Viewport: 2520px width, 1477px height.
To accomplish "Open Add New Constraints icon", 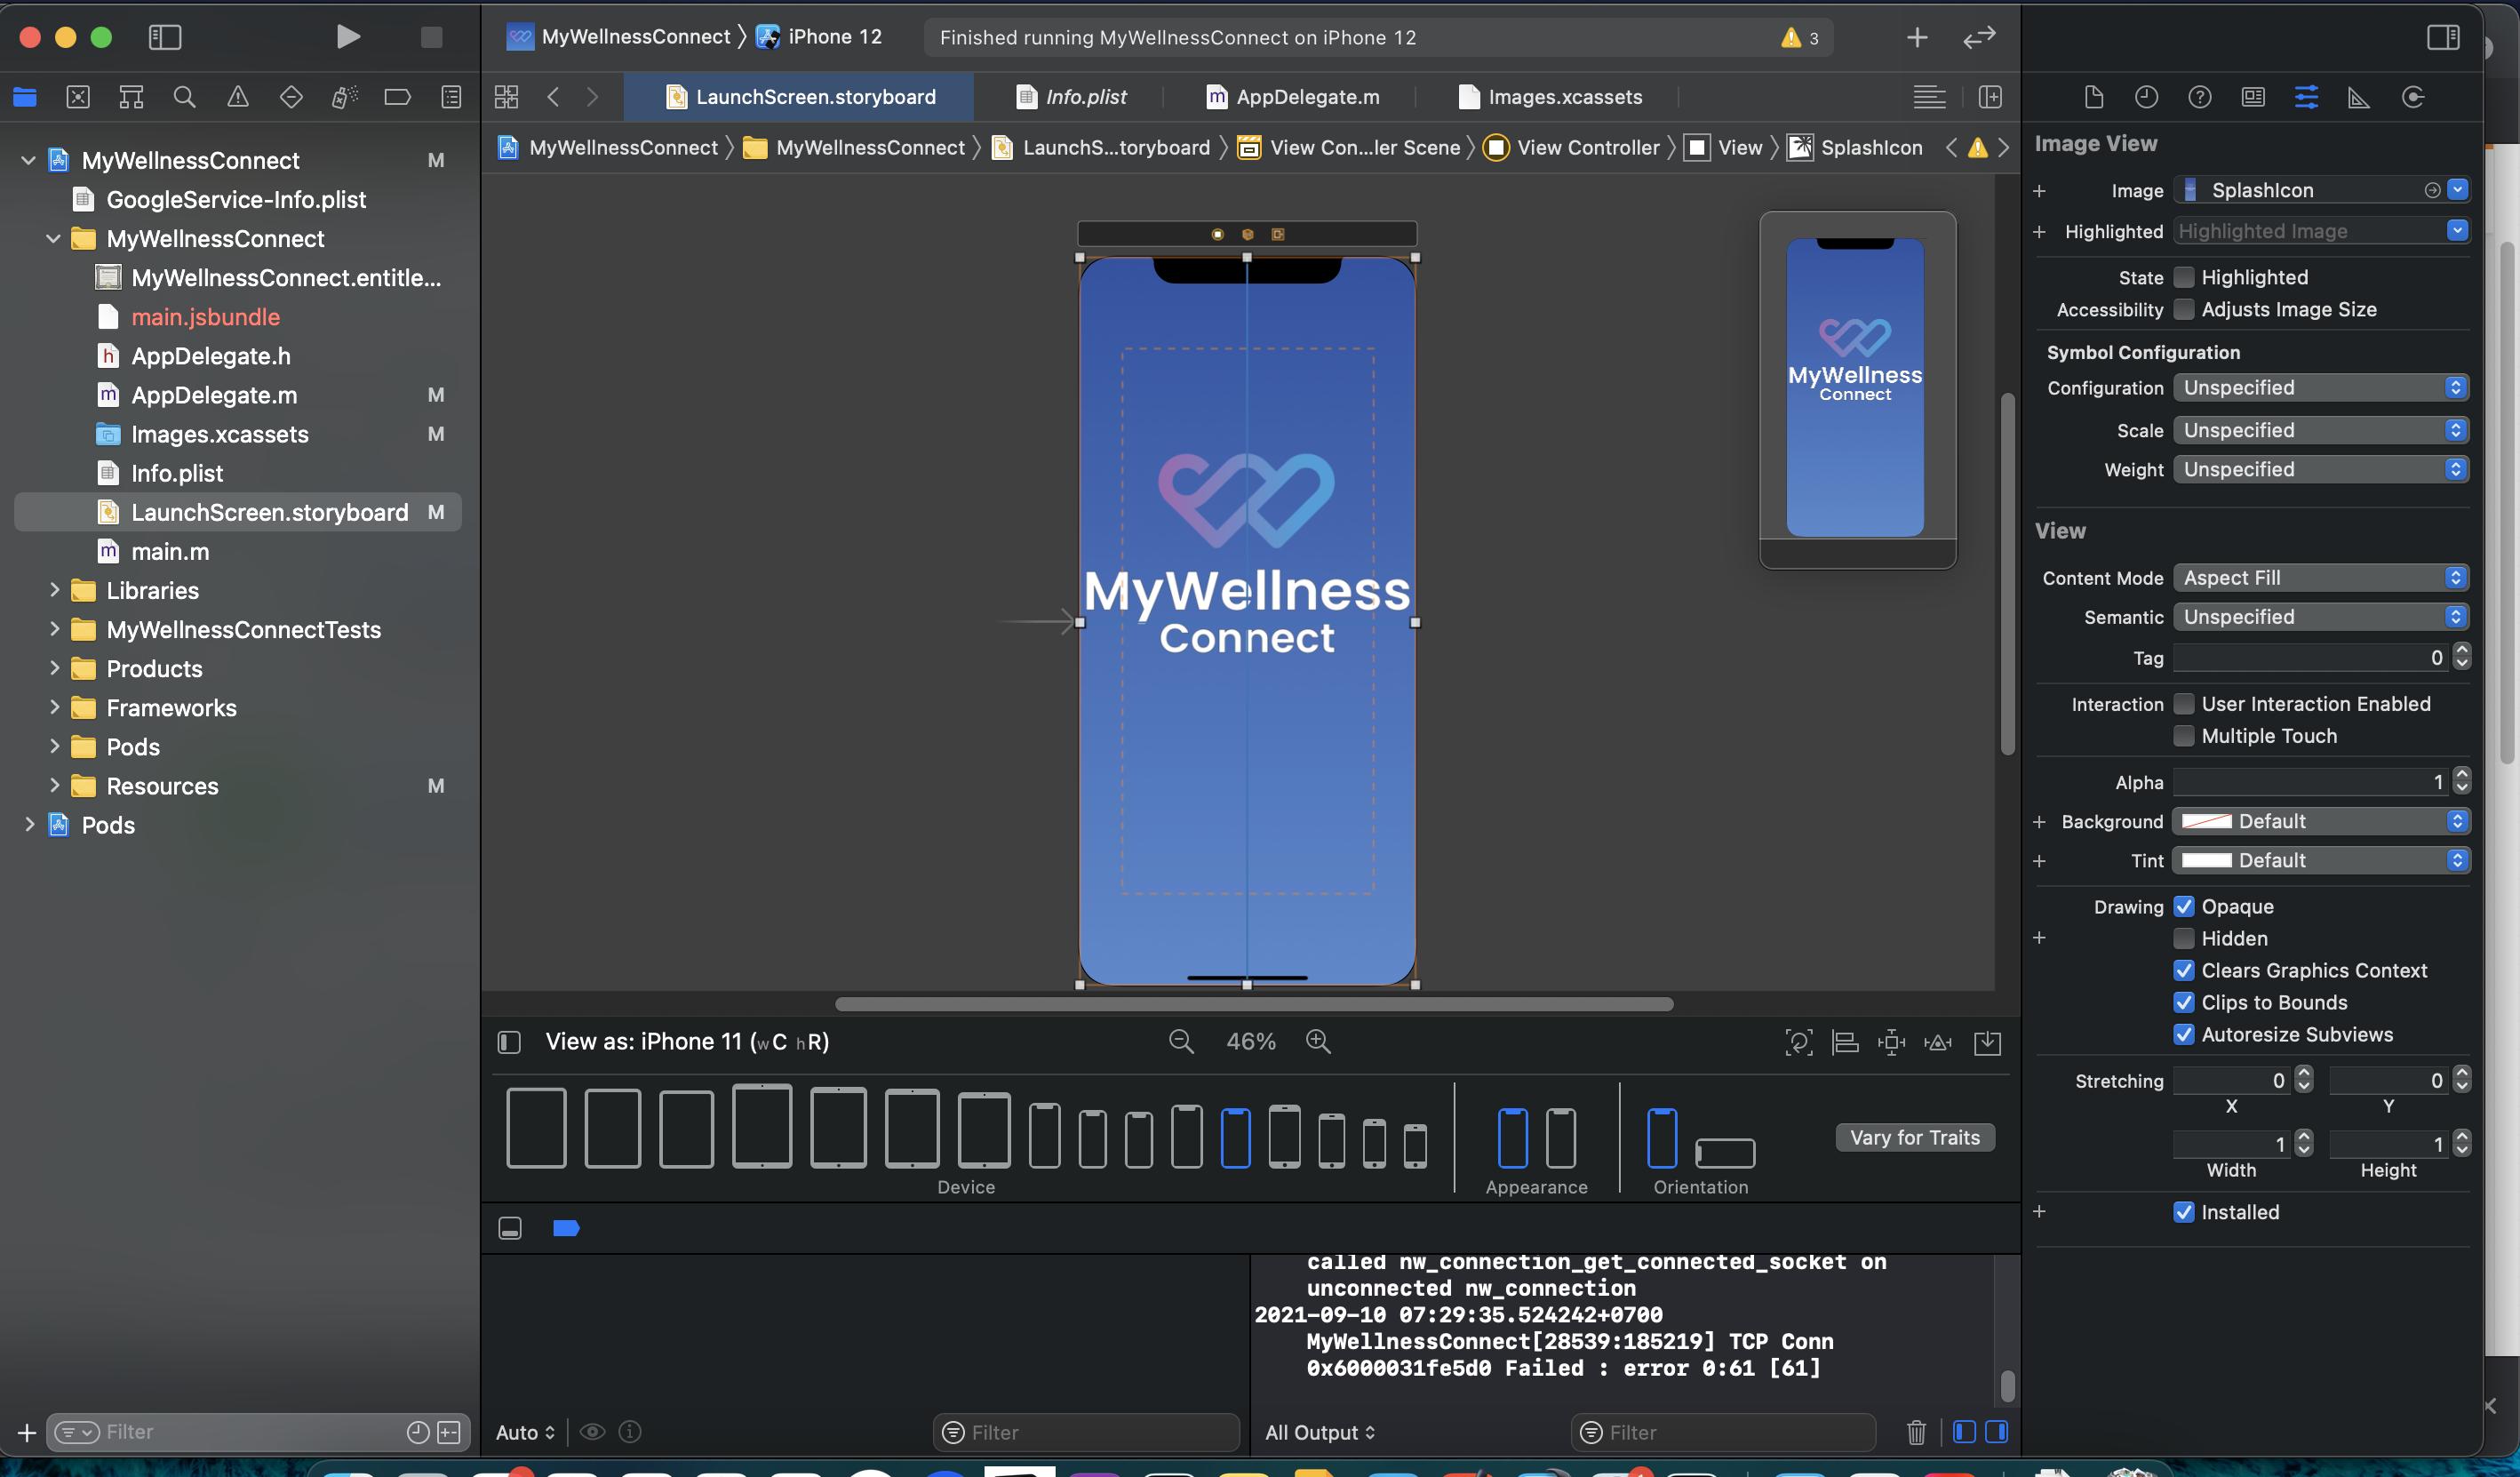I will click(1891, 1043).
